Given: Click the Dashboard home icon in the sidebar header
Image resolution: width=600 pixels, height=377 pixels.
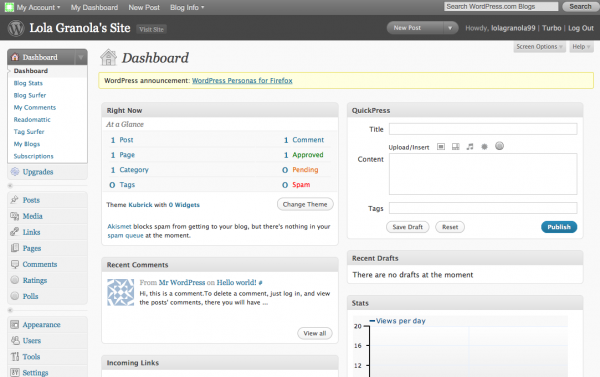Looking at the screenshot, I should [15, 57].
